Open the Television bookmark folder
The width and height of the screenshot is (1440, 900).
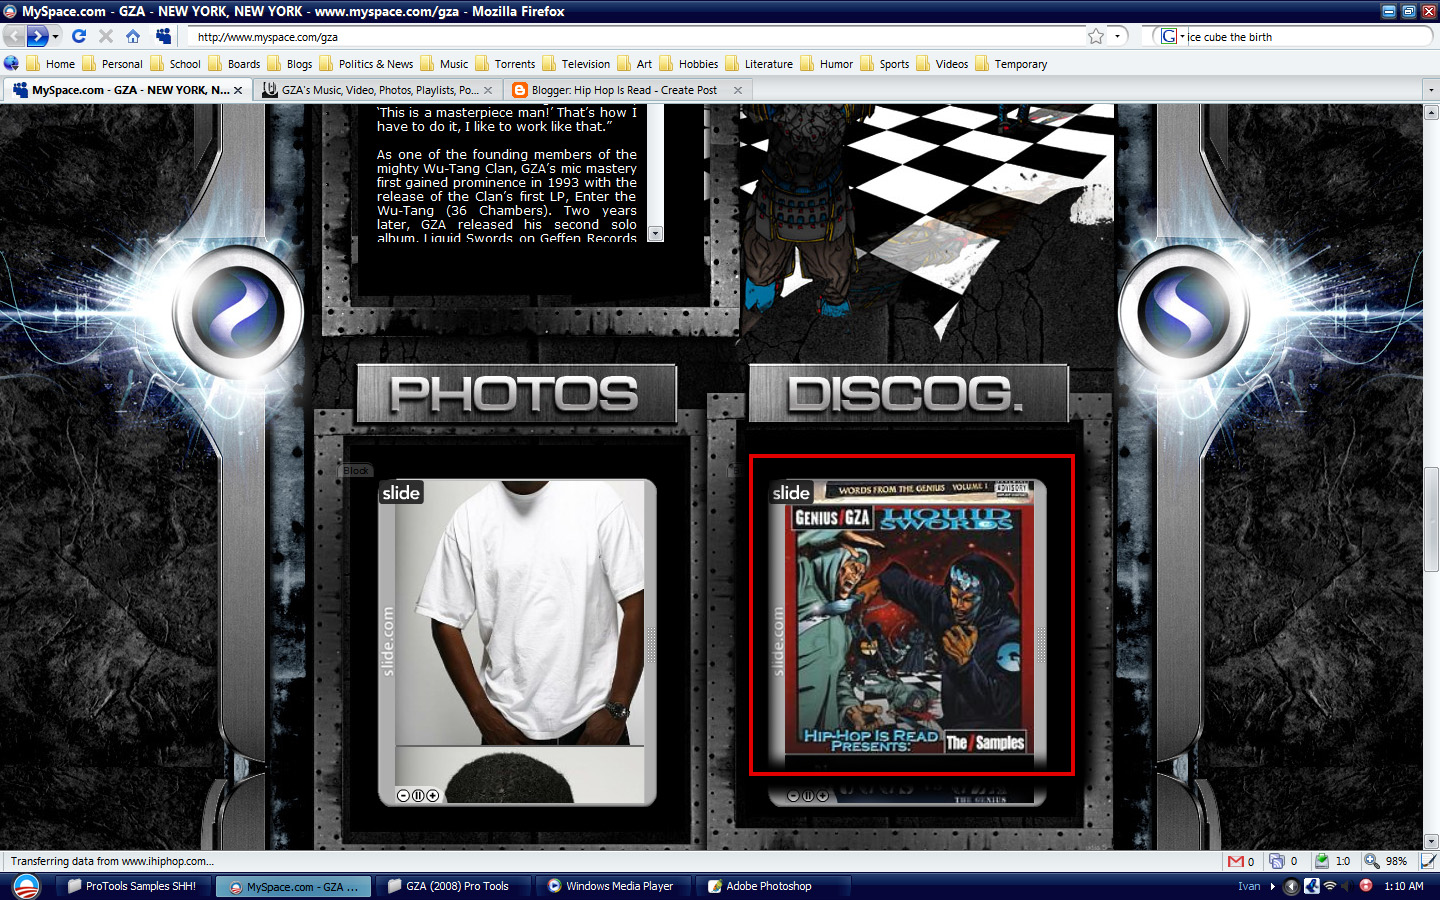pos(576,64)
